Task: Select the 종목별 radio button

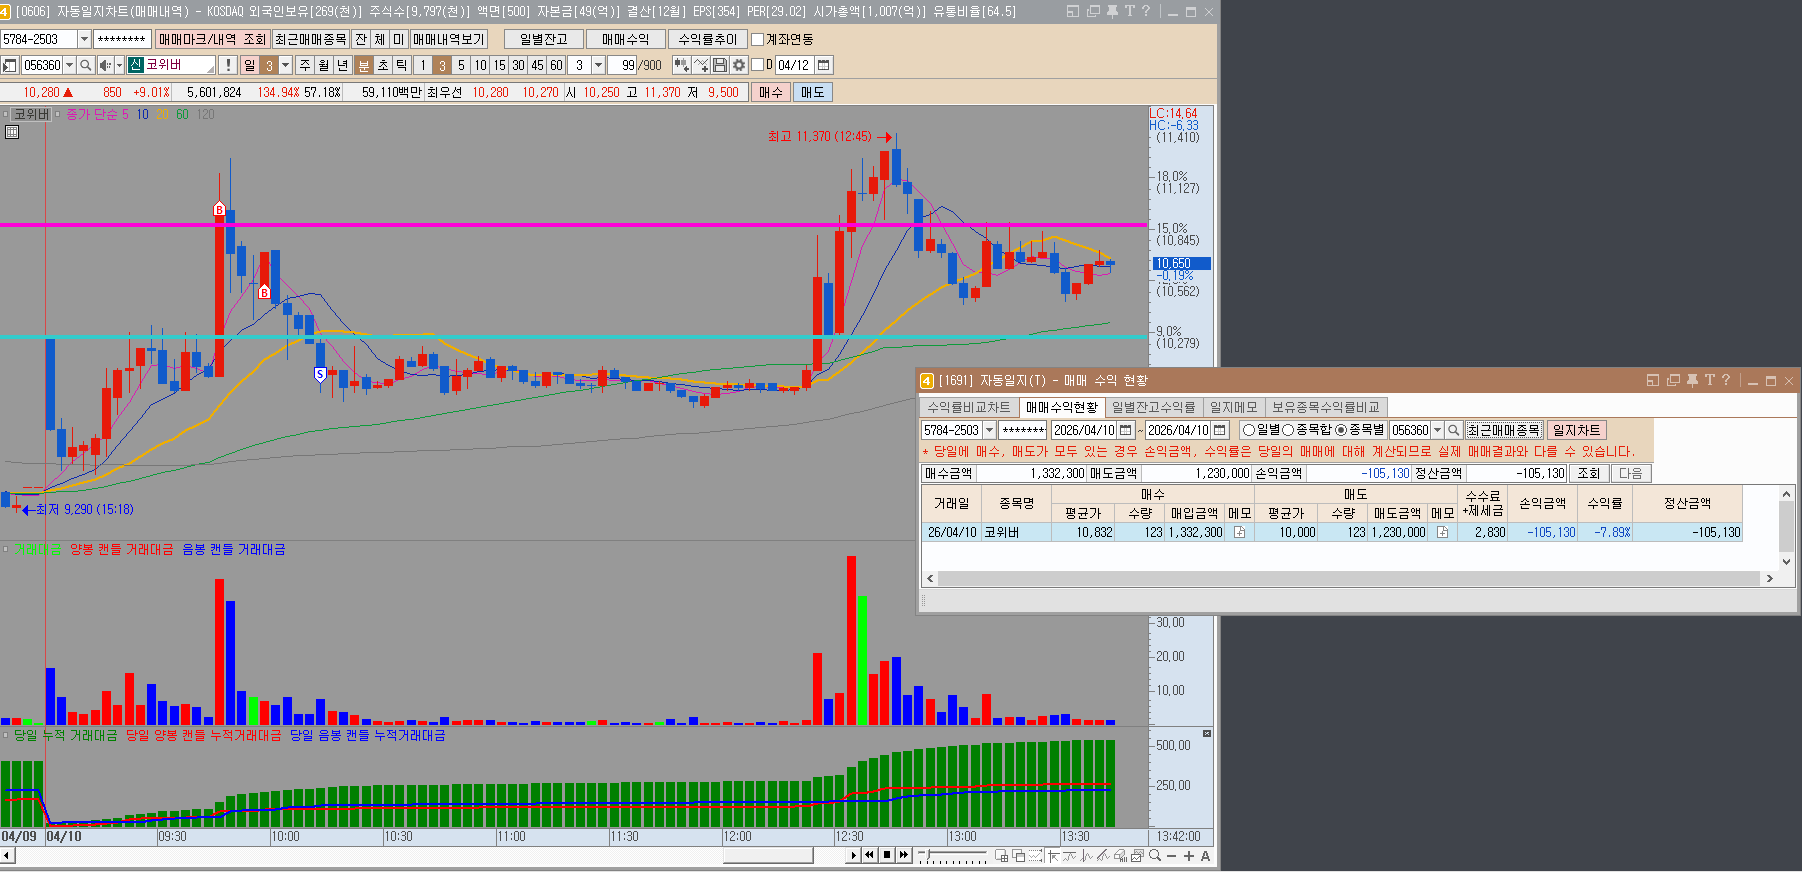Action: (x=1341, y=430)
